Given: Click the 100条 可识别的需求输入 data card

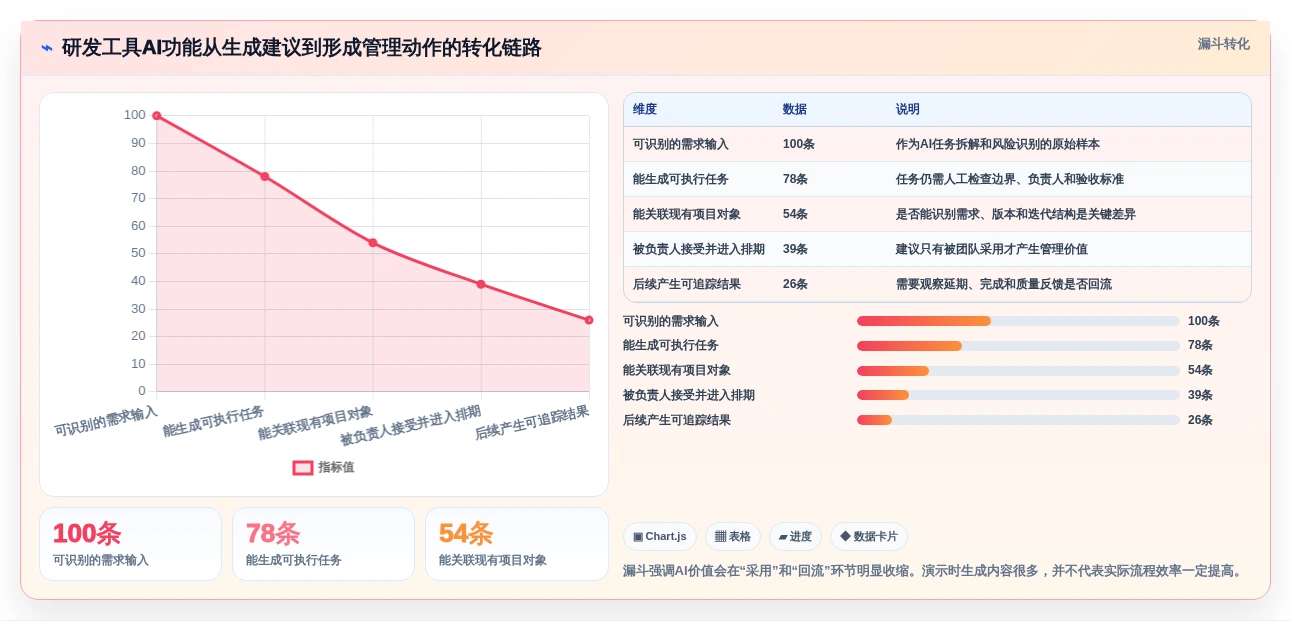Looking at the screenshot, I should pos(130,544).
